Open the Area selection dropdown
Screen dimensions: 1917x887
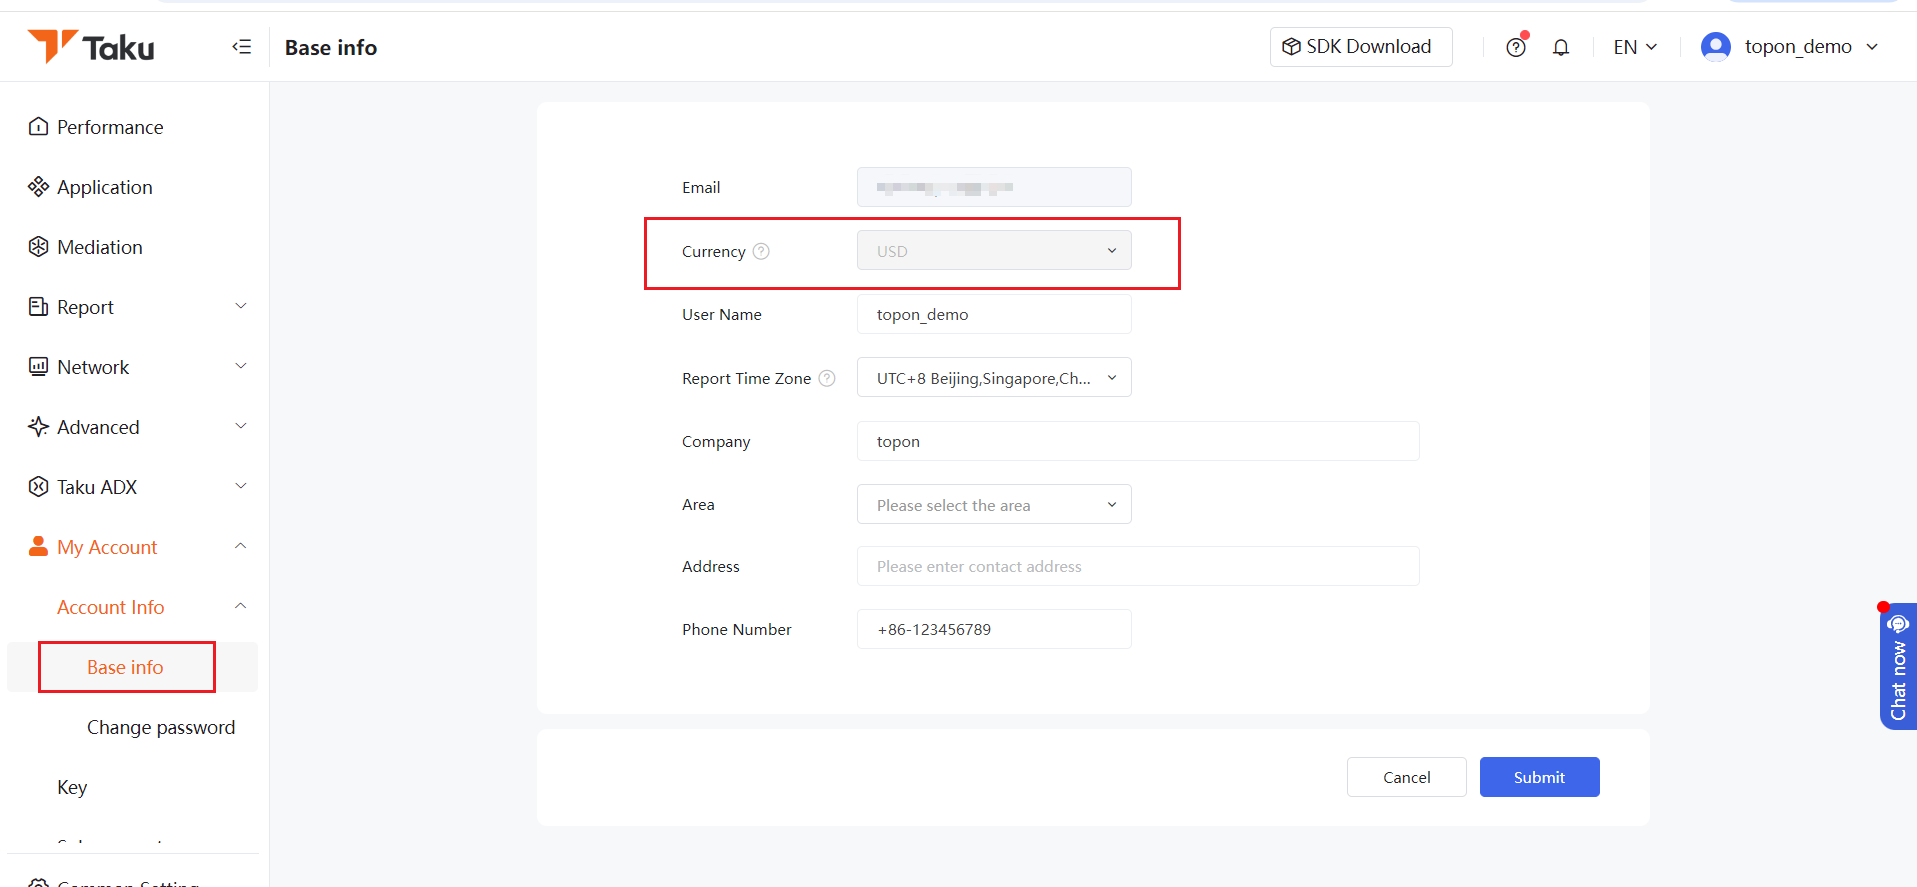pyautogui.click(x=994, y=505)
